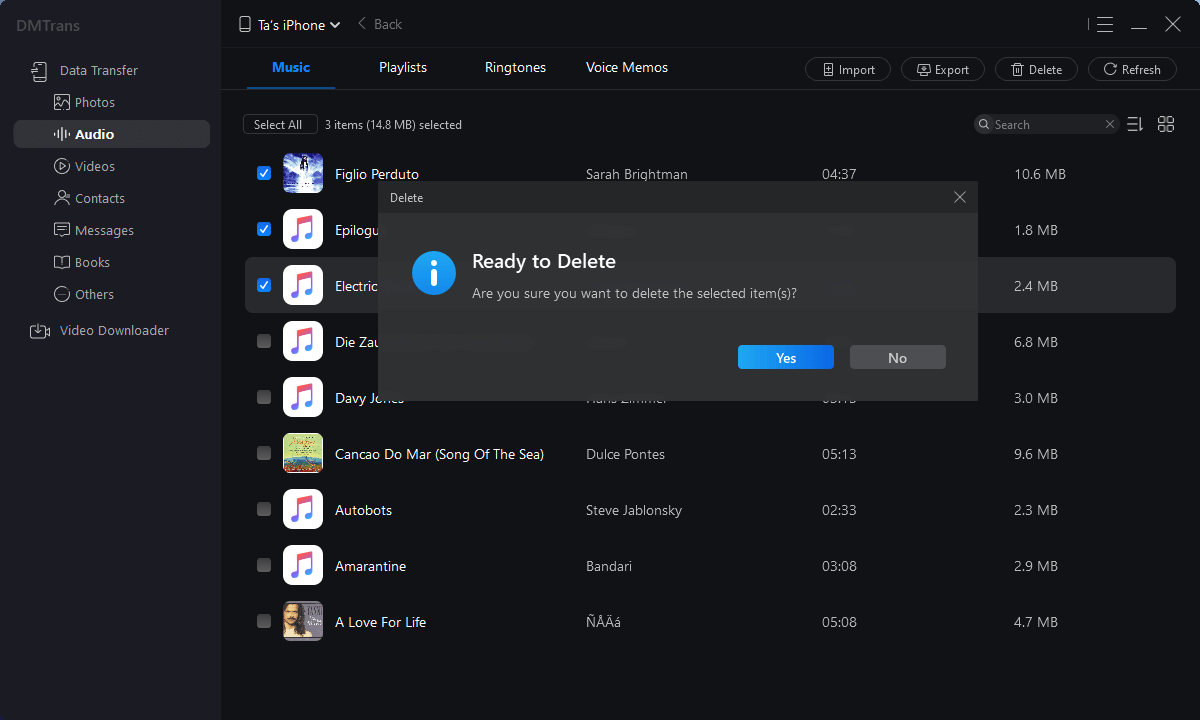Screen dimensions: 1200x720
Task: Click the Cancao Do Mar album thumbnail
Action: [303, 453]
